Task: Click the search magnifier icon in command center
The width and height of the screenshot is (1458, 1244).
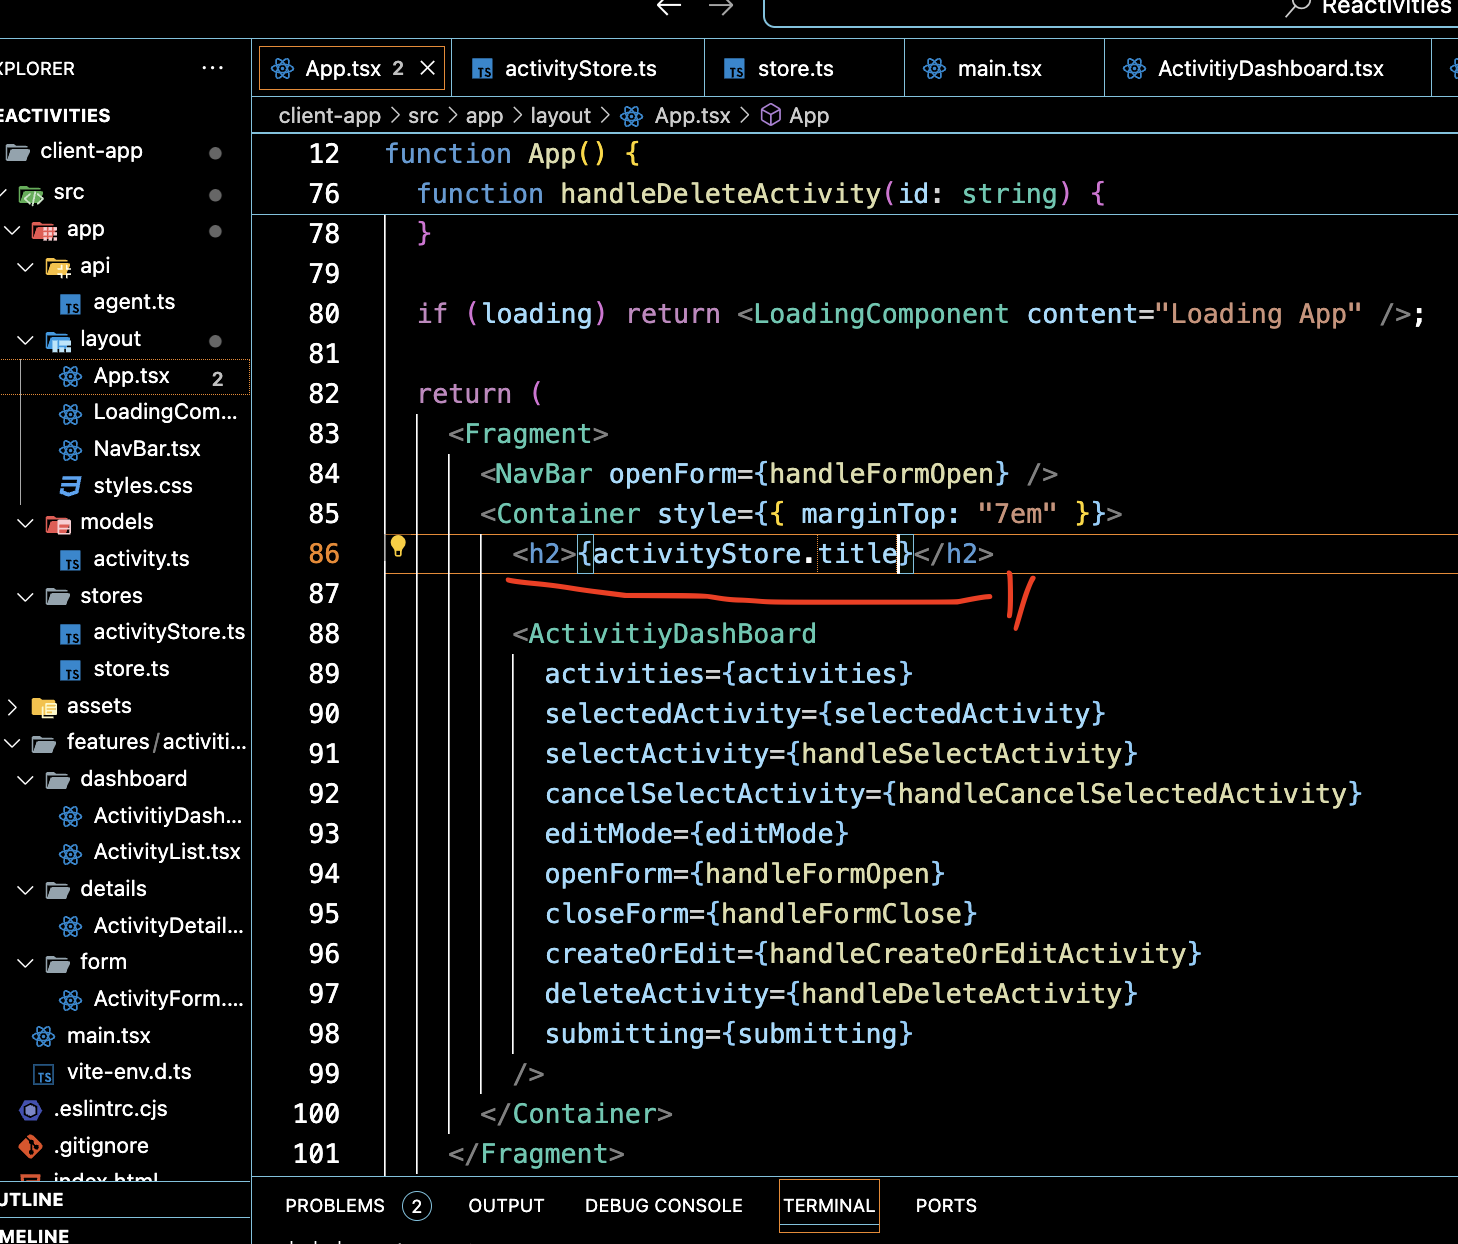Action: pos(1297,8)
